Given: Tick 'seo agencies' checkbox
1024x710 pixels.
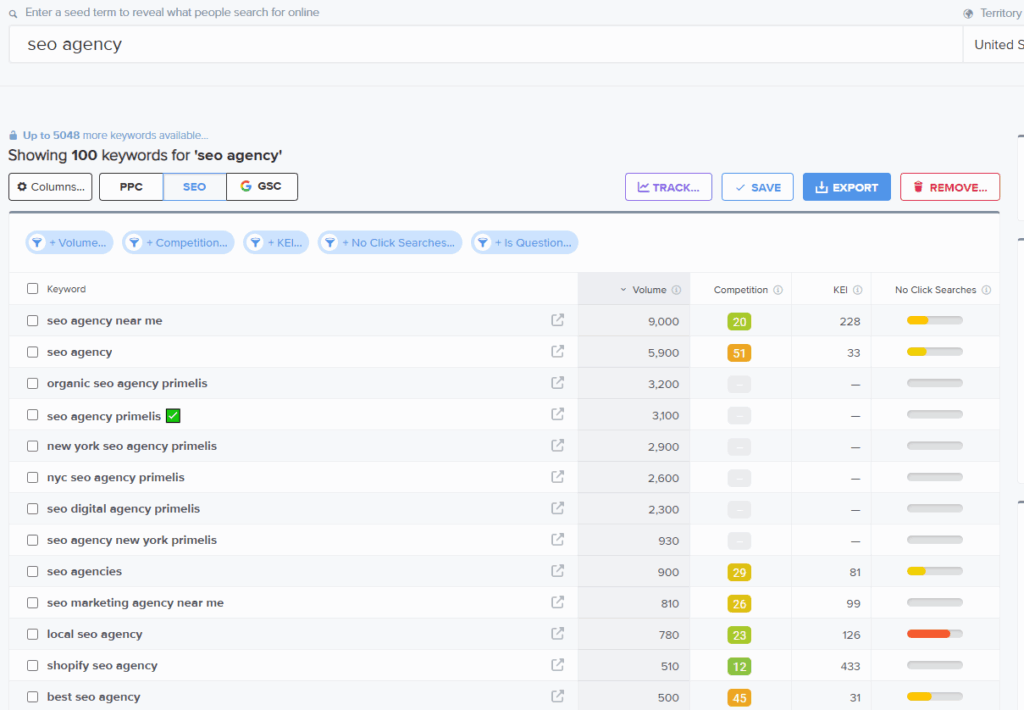Looking at the screenshot, I should (x=33, y=572).
